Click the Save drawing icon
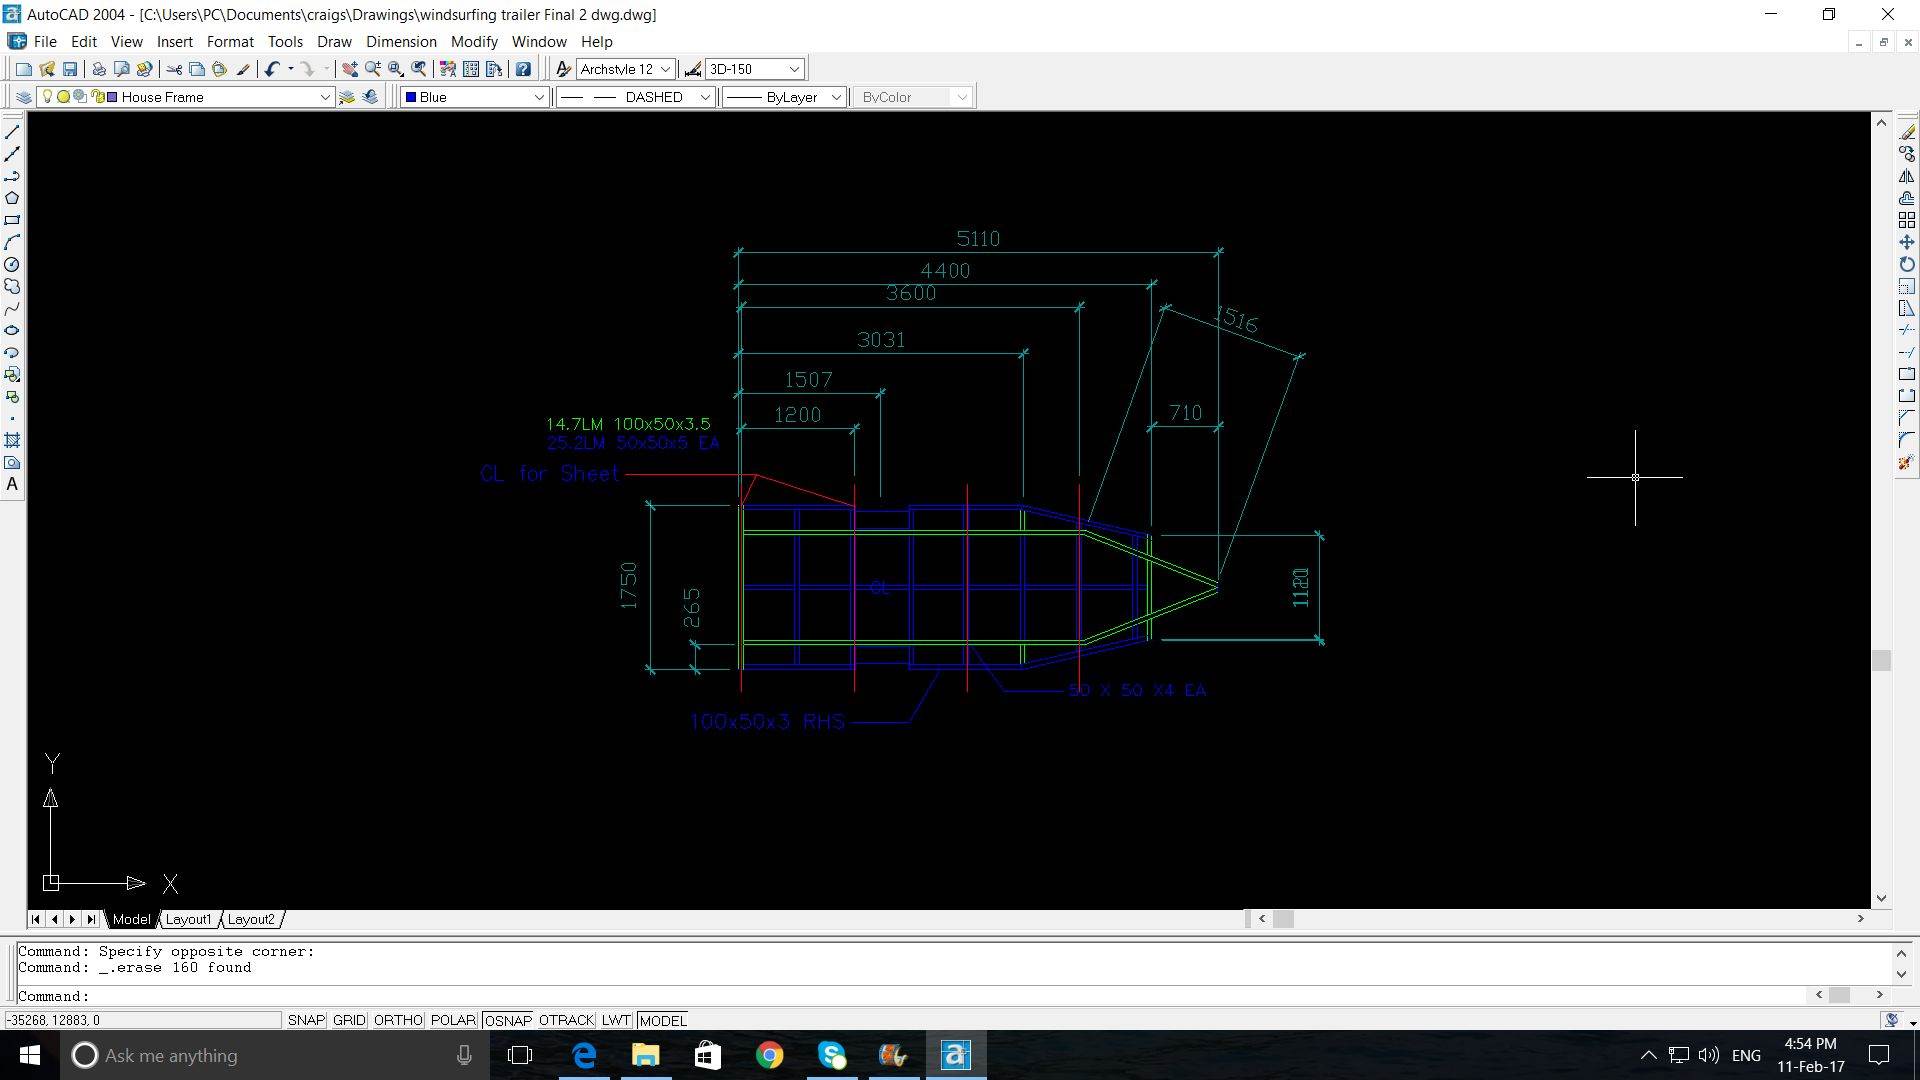The image size is (1920, 1080). tap(70, 69)
